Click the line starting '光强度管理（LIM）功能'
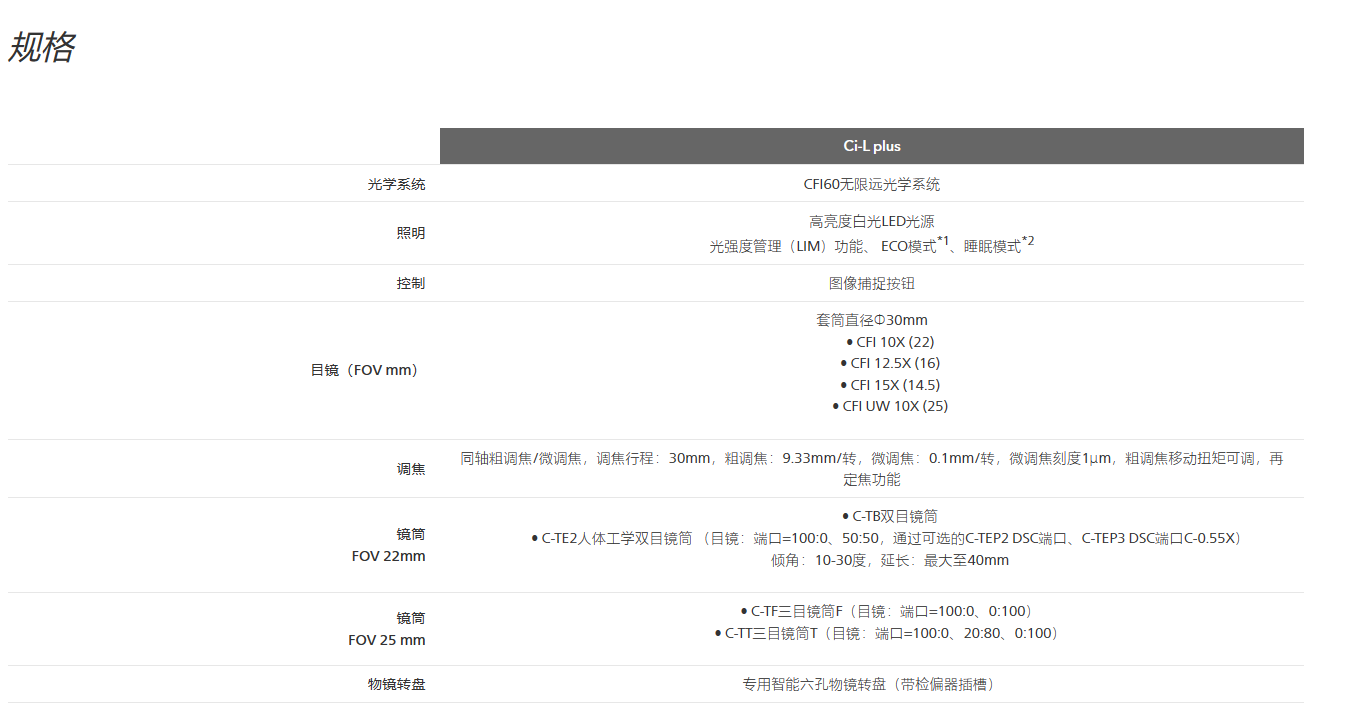 872,244
